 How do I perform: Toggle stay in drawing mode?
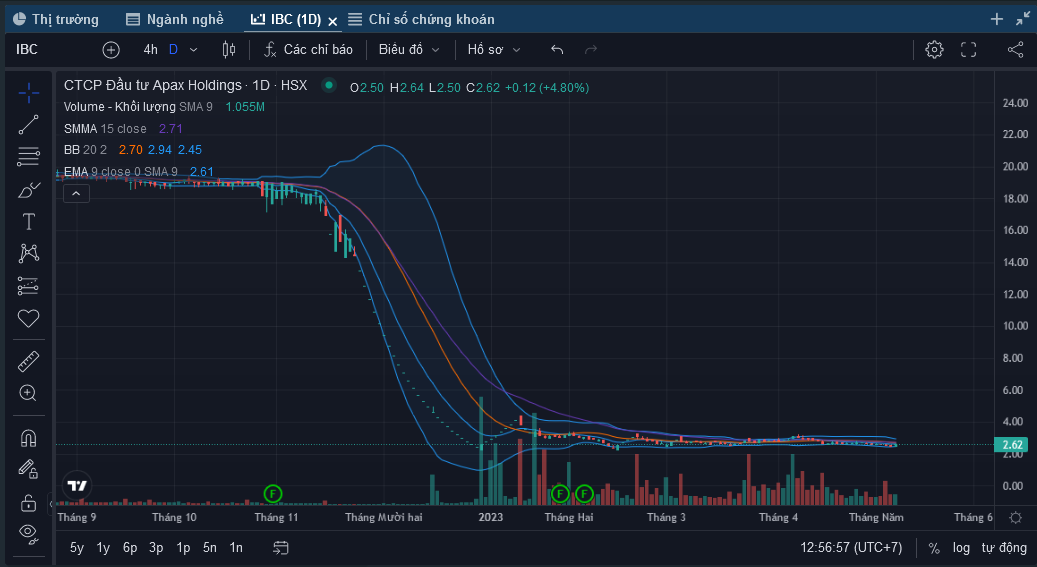(28, 469)
